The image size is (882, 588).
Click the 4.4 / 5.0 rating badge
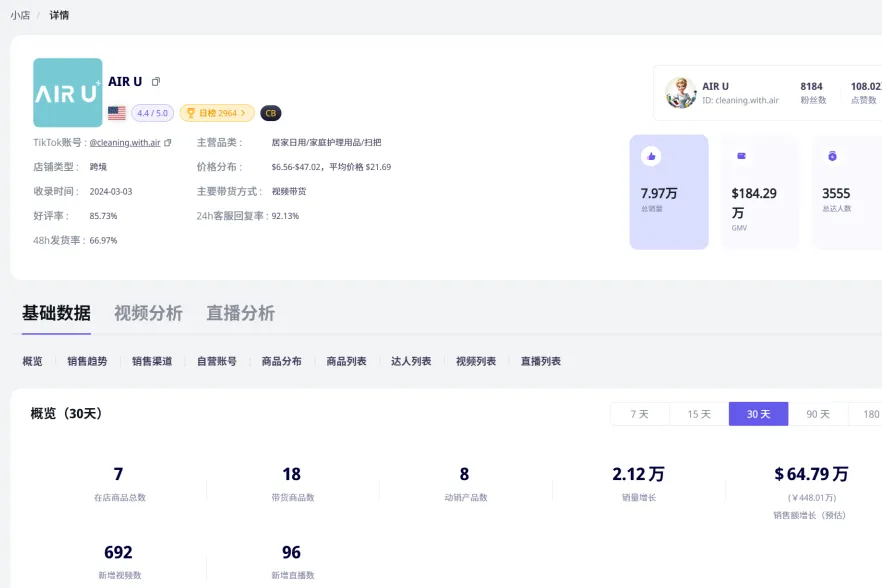pyautogui.click(x=153, y=113)
